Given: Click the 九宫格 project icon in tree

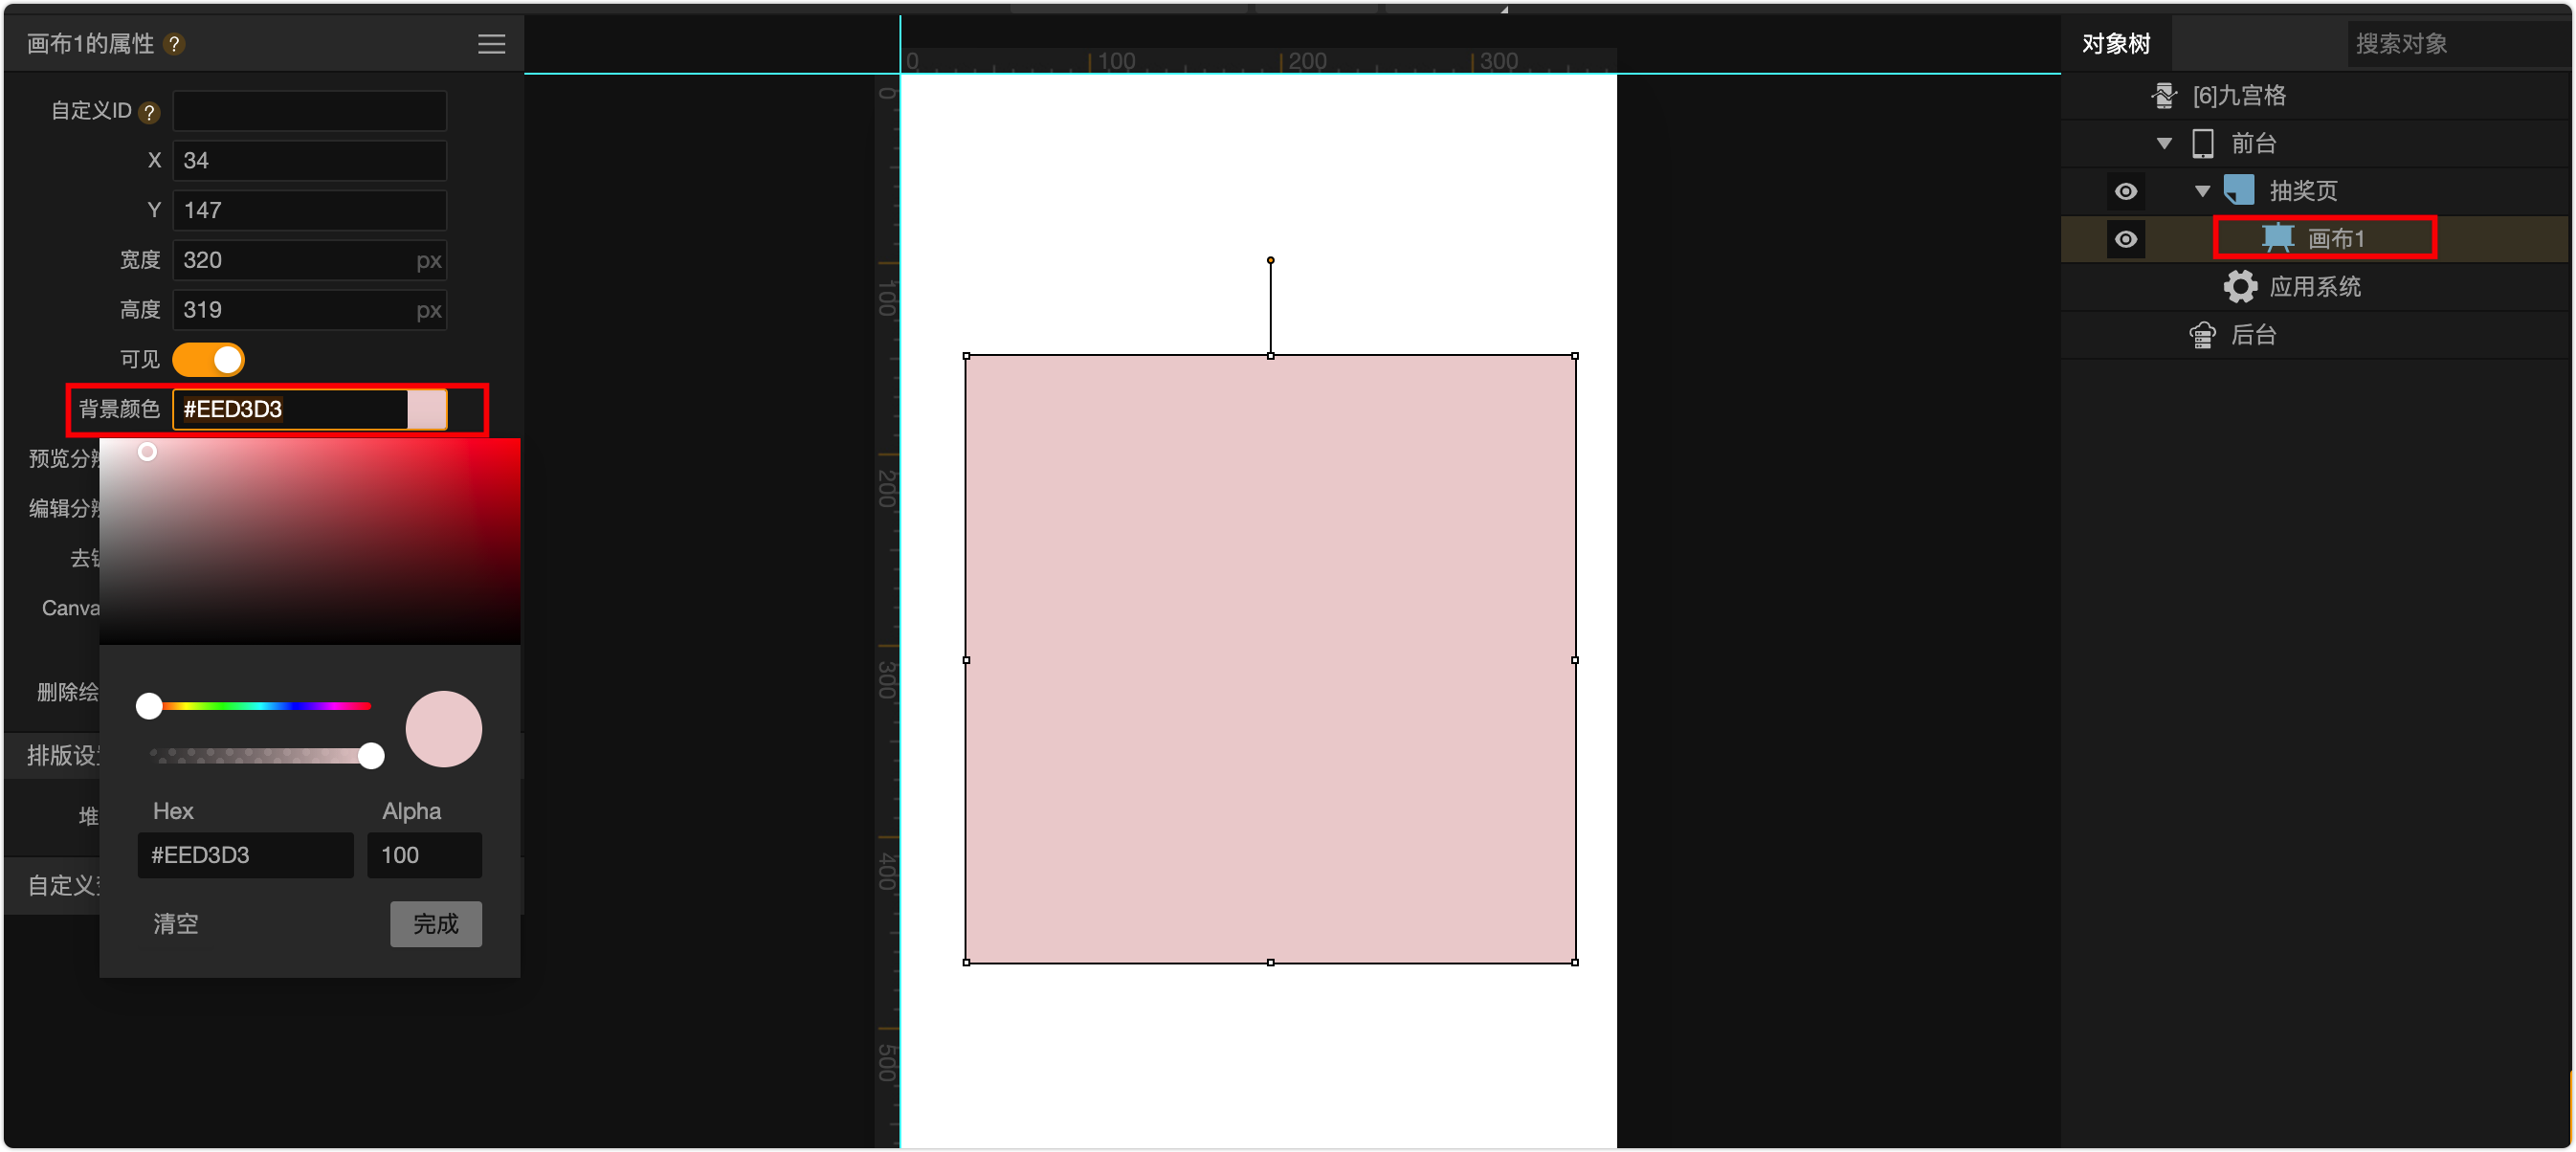Looking at the screenshot, I should coord(2164,96).
